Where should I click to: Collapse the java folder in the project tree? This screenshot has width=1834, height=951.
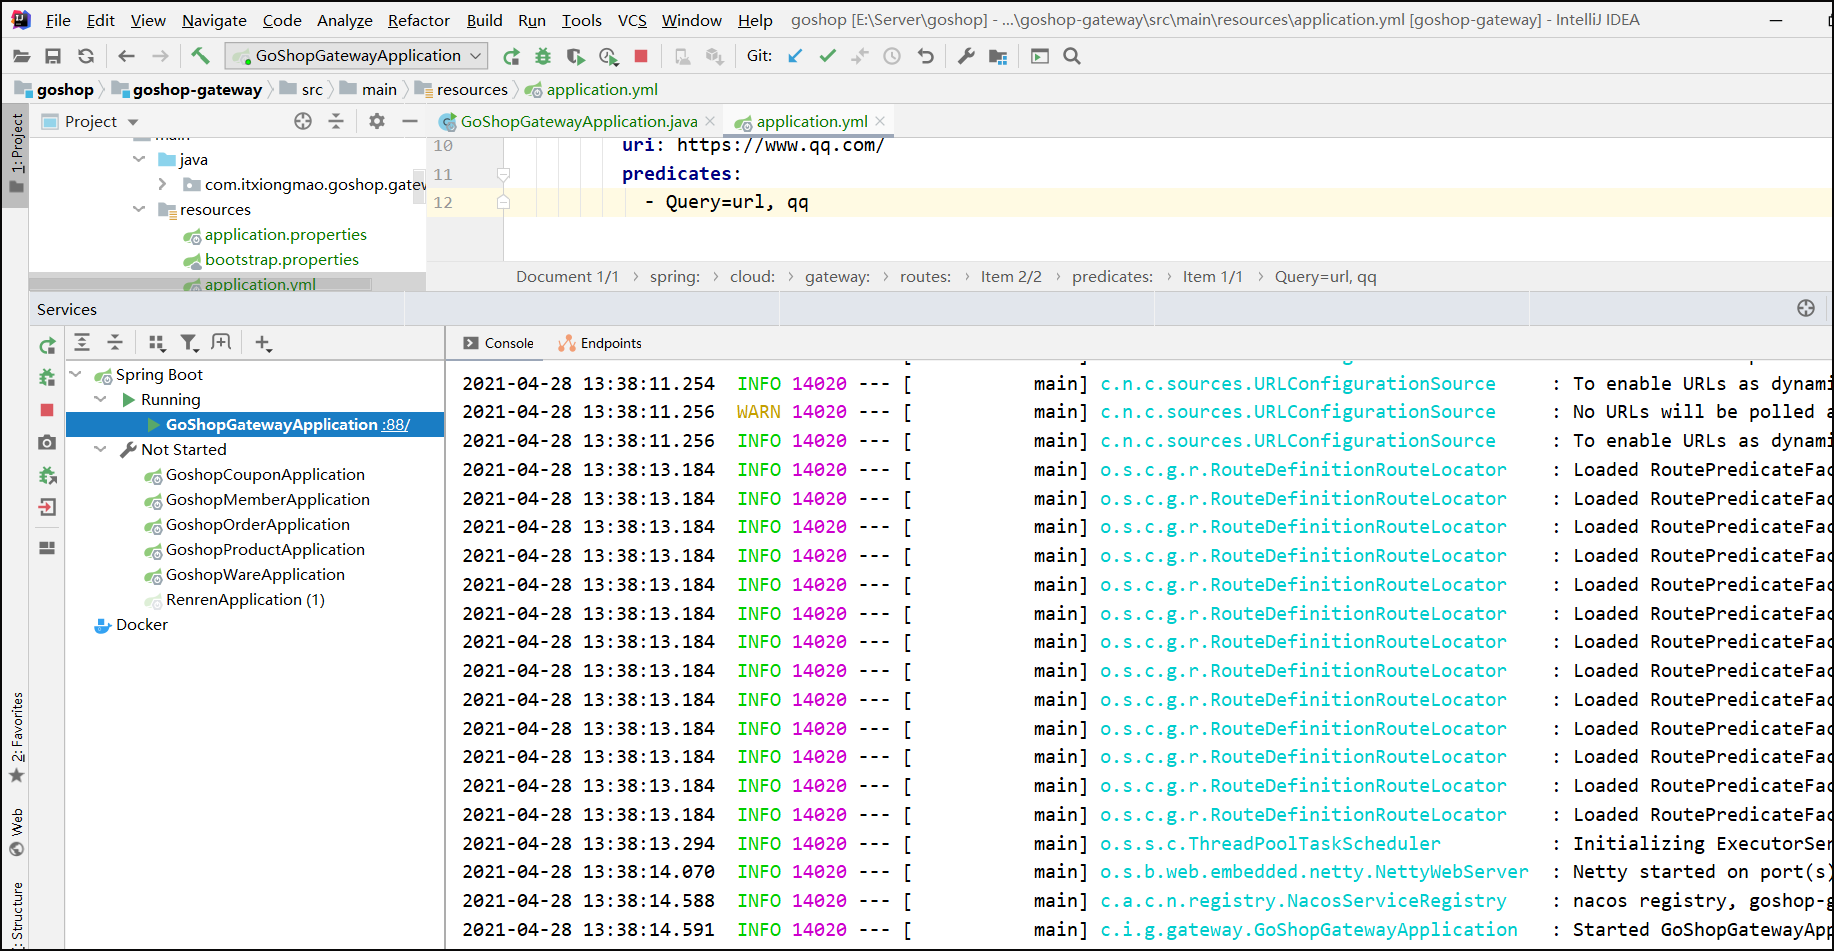(139, 159)
